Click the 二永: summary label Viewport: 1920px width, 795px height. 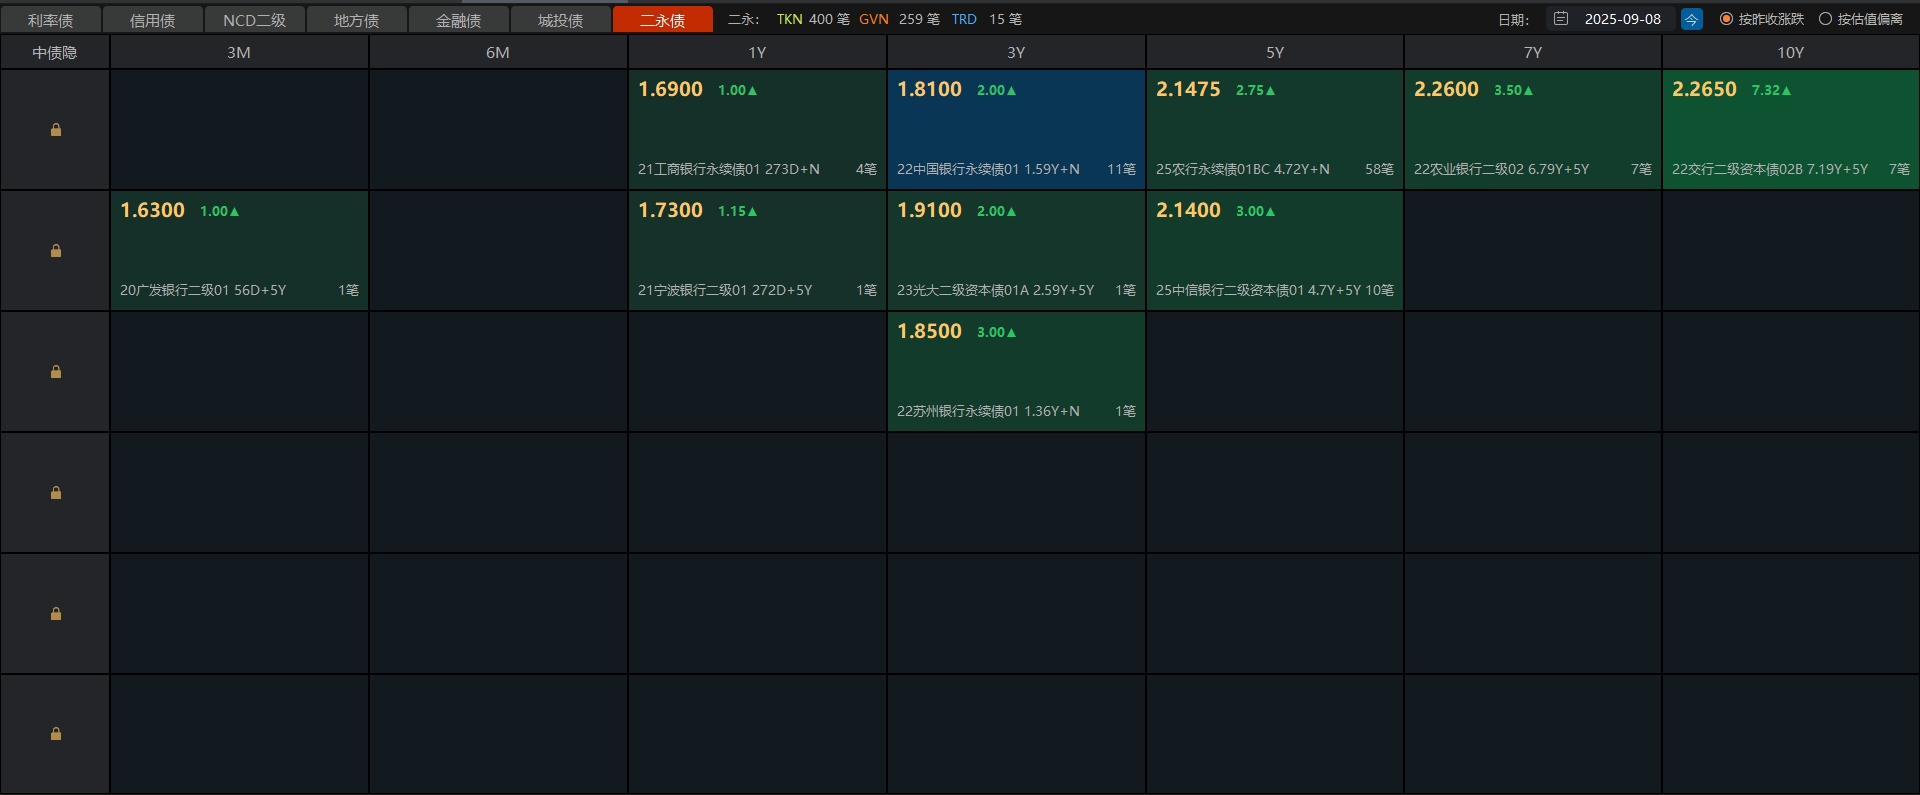click(743, 19)
